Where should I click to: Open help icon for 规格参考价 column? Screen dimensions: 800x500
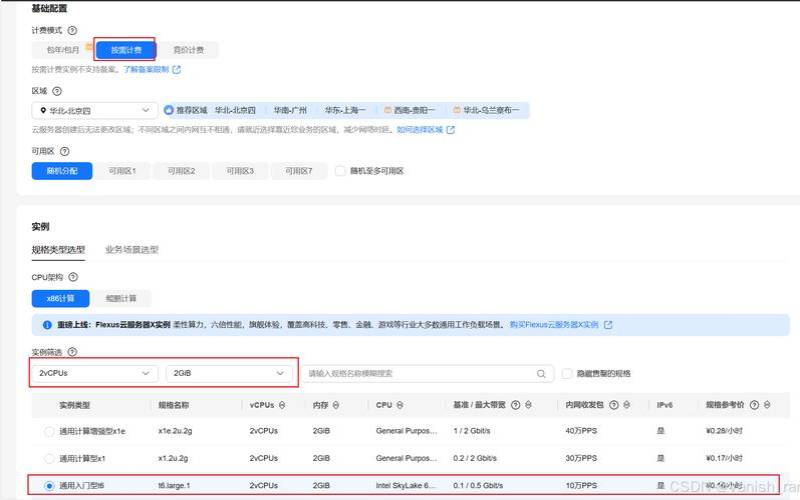tap(754, 405)
